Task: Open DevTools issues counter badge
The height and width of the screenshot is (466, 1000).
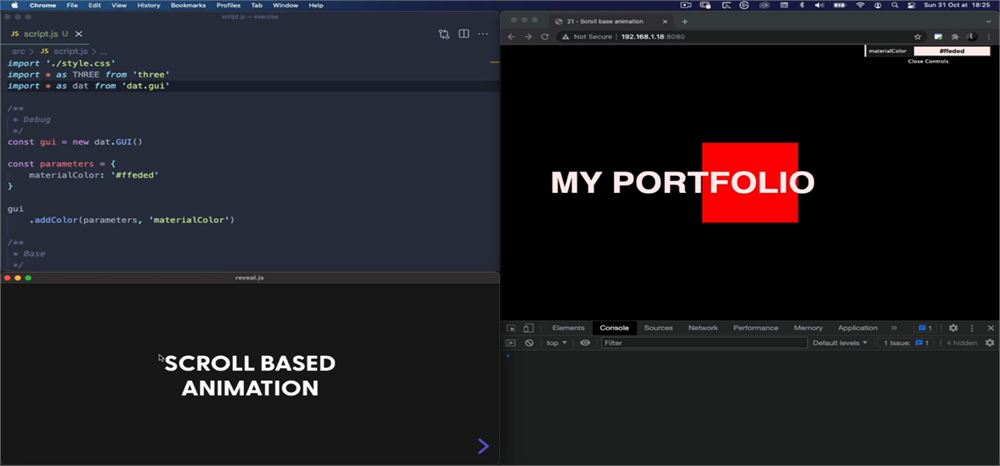Action: (x=925, y=328)
